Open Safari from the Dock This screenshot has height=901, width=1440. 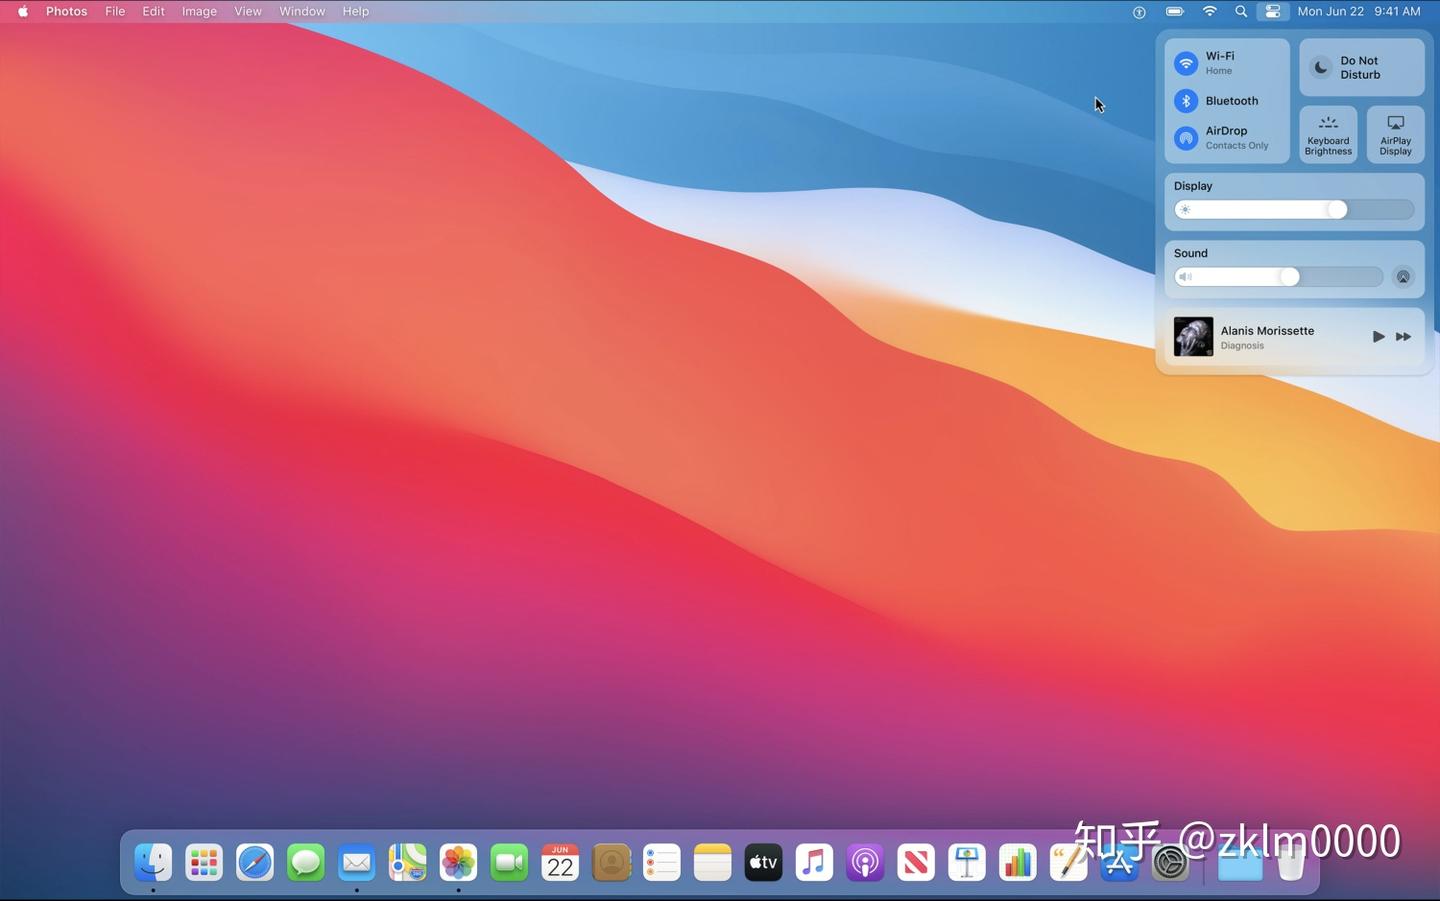pos(254,862)
